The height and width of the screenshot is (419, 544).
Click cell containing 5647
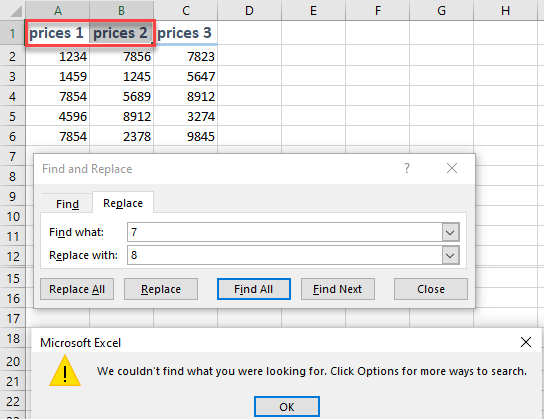click(x=186, y=76)
